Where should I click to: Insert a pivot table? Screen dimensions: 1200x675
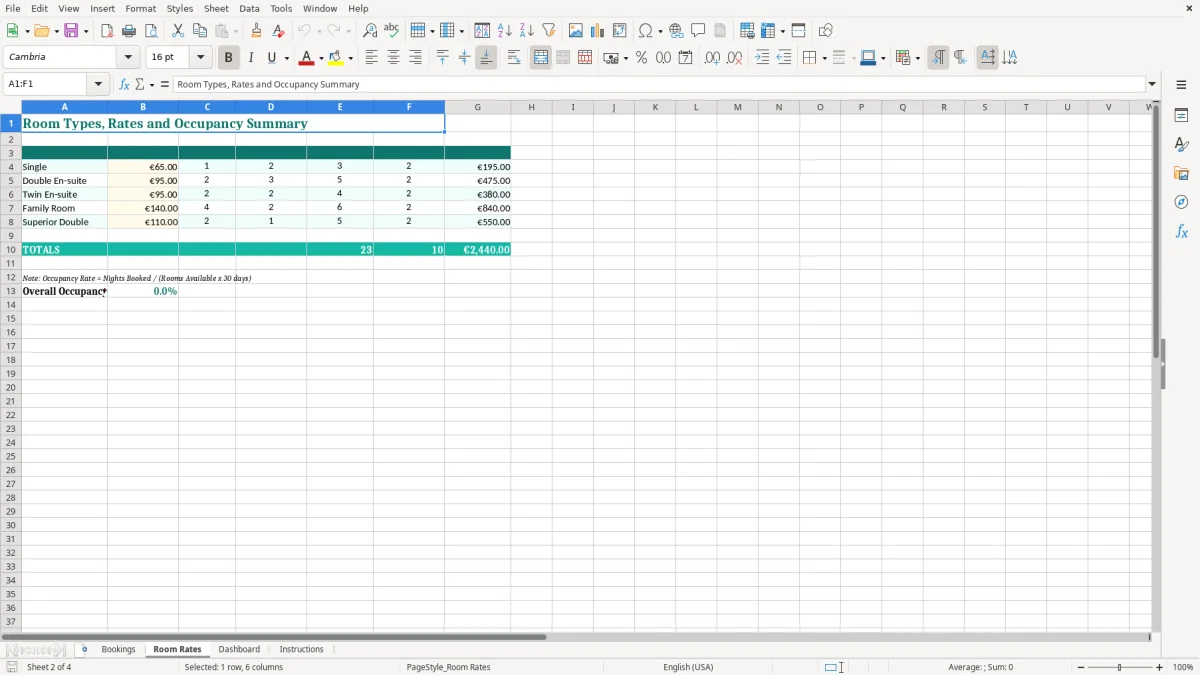[620, 31]
